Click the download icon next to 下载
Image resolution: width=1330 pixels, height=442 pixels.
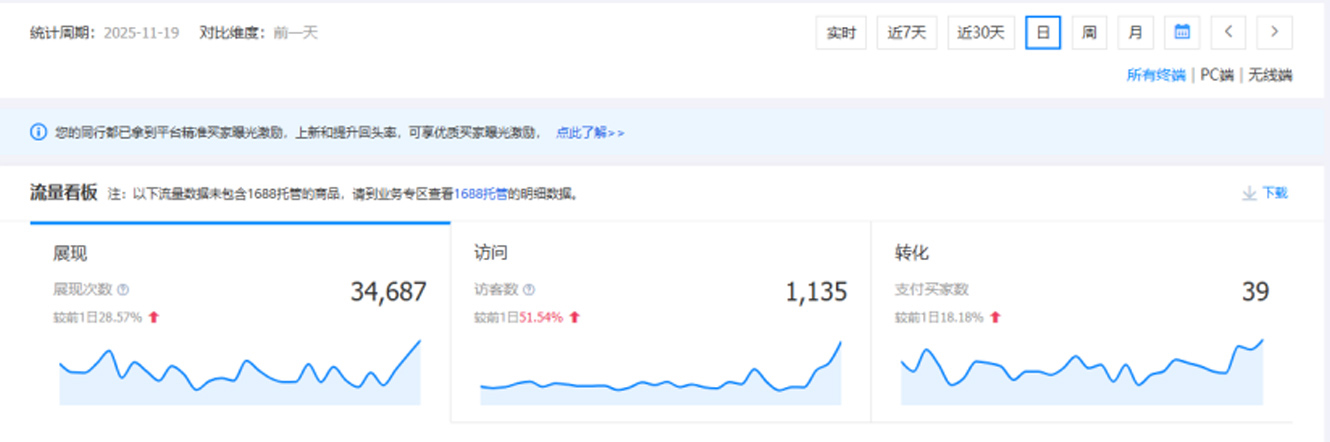click(1248, 193)
